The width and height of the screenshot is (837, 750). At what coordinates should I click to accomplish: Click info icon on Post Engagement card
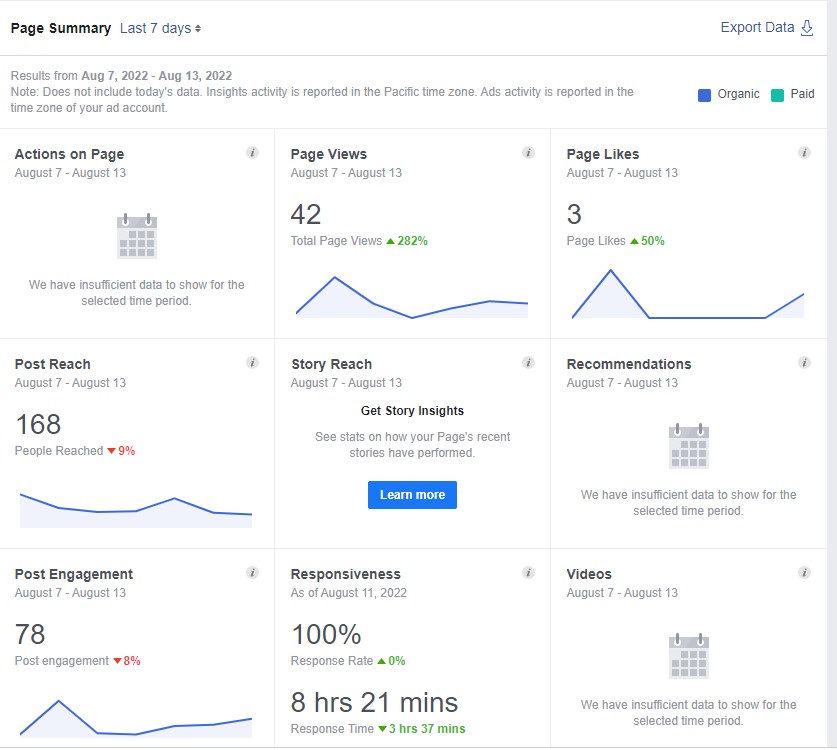[252, 573]
